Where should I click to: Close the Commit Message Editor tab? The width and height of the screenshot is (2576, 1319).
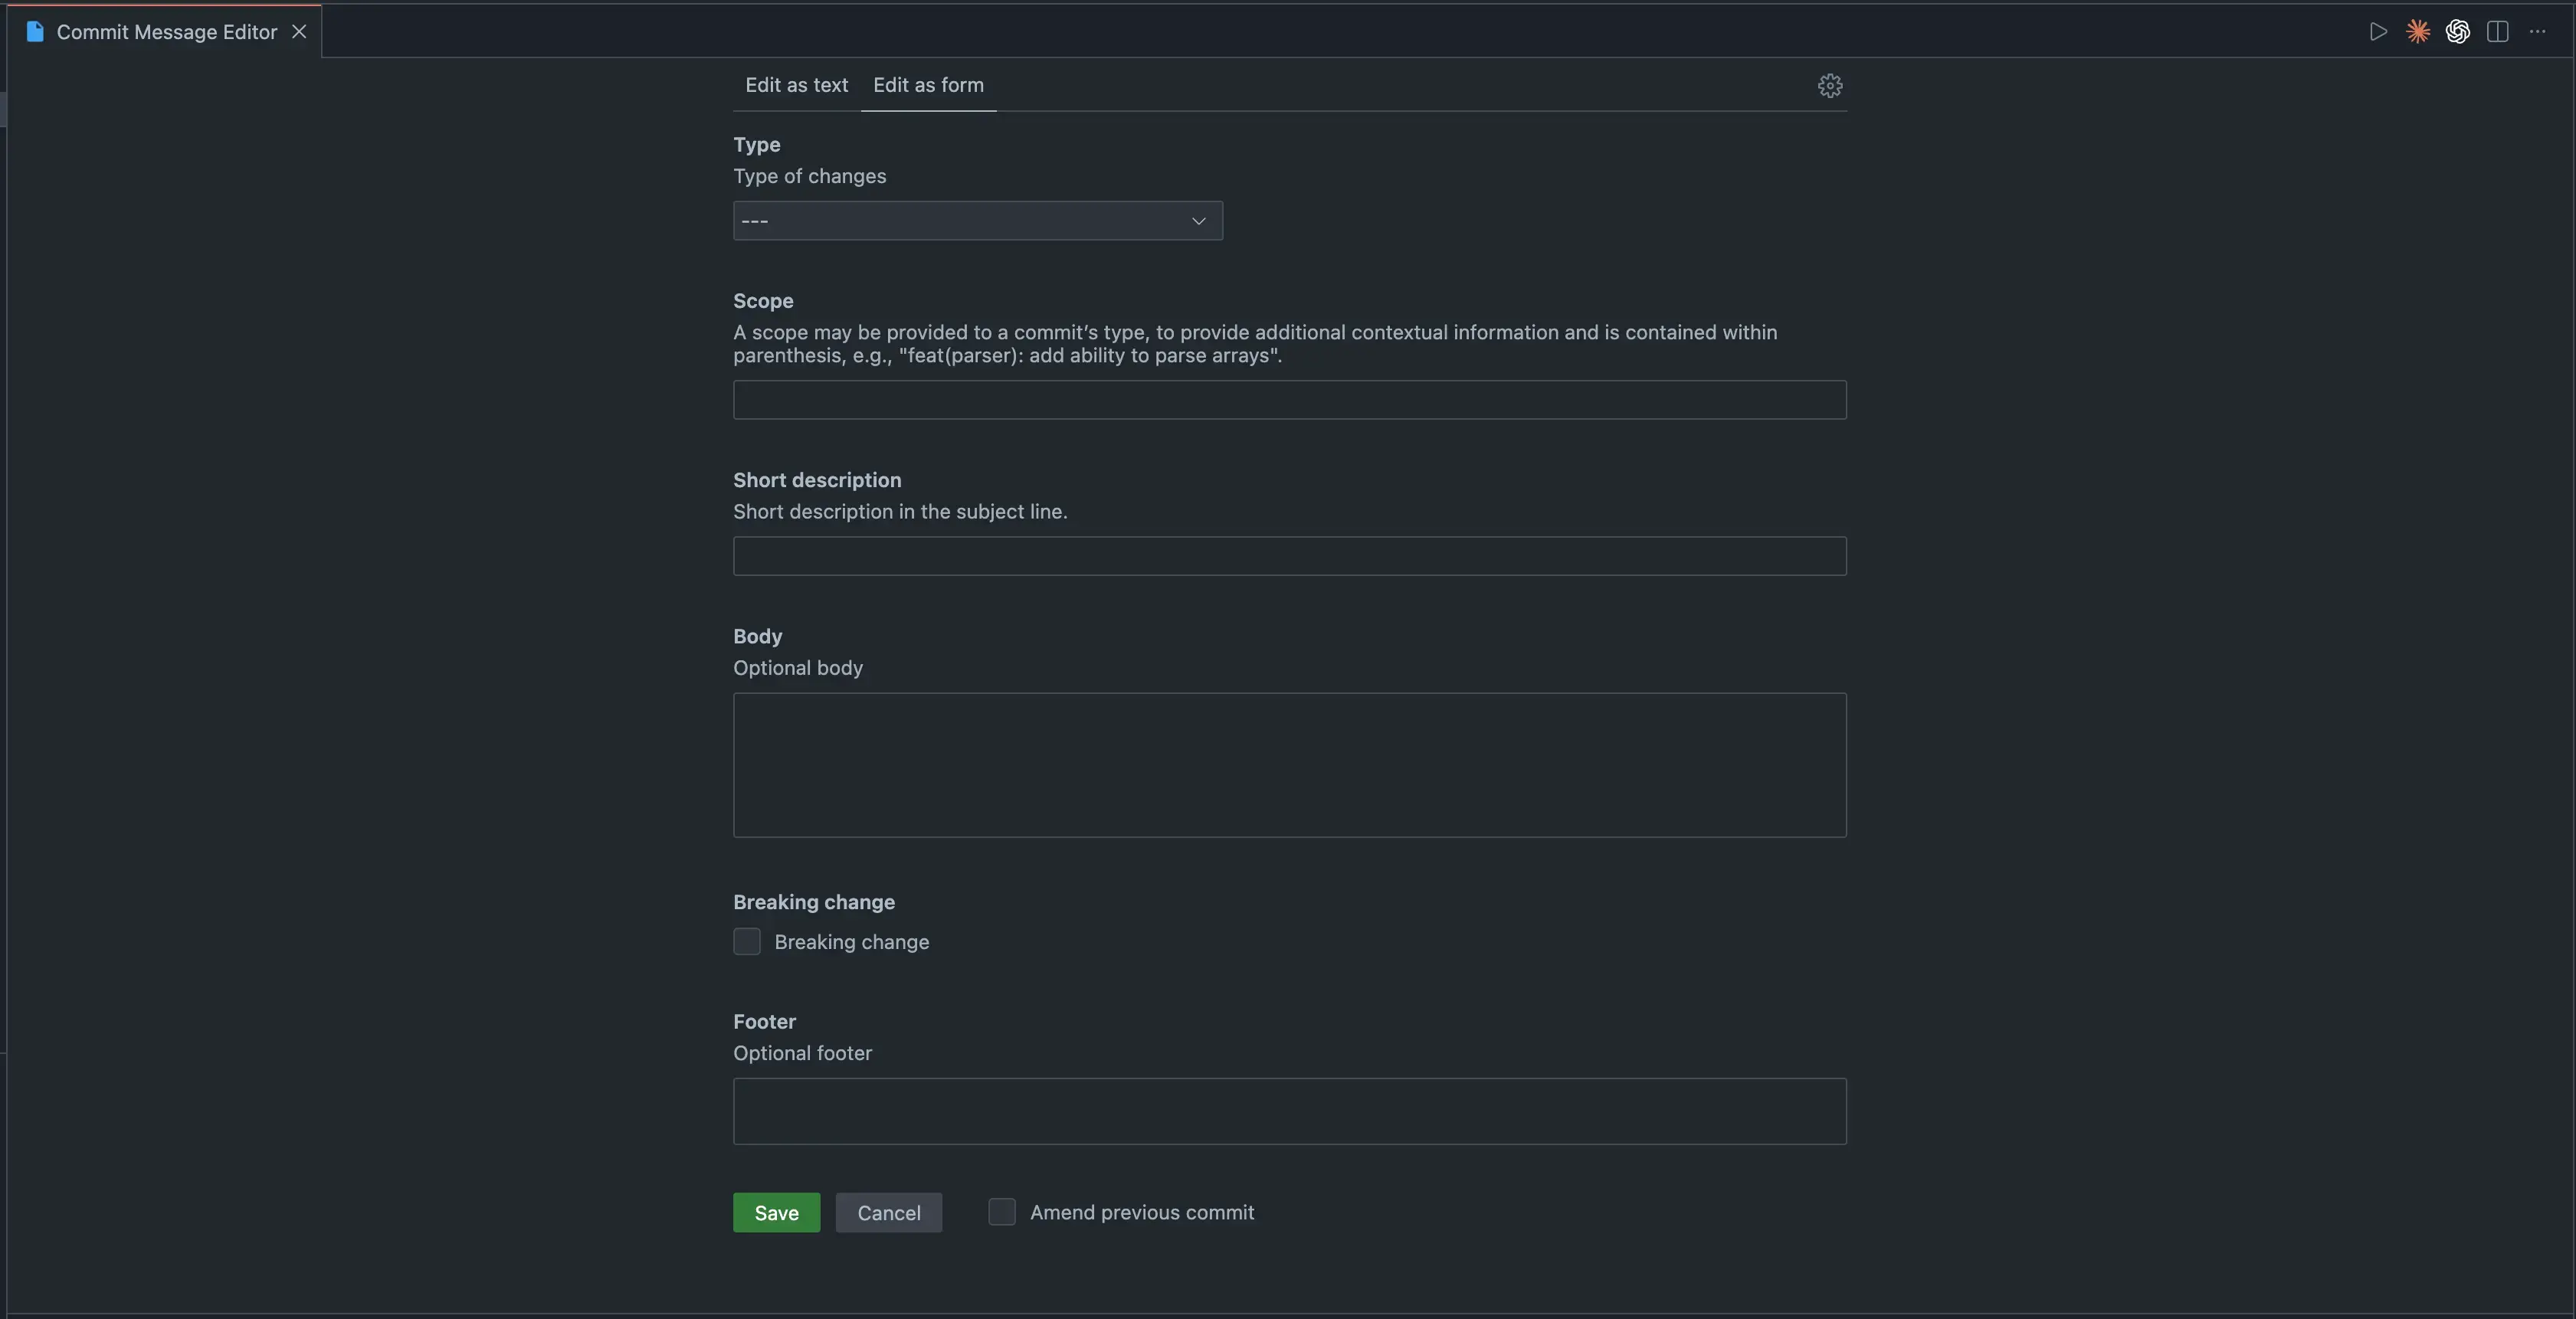click(298, 32)
